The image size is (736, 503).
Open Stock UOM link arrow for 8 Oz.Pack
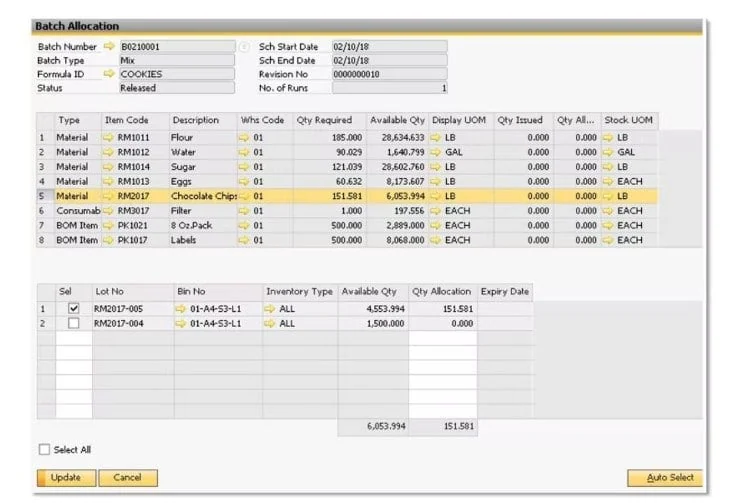[608, 225]
